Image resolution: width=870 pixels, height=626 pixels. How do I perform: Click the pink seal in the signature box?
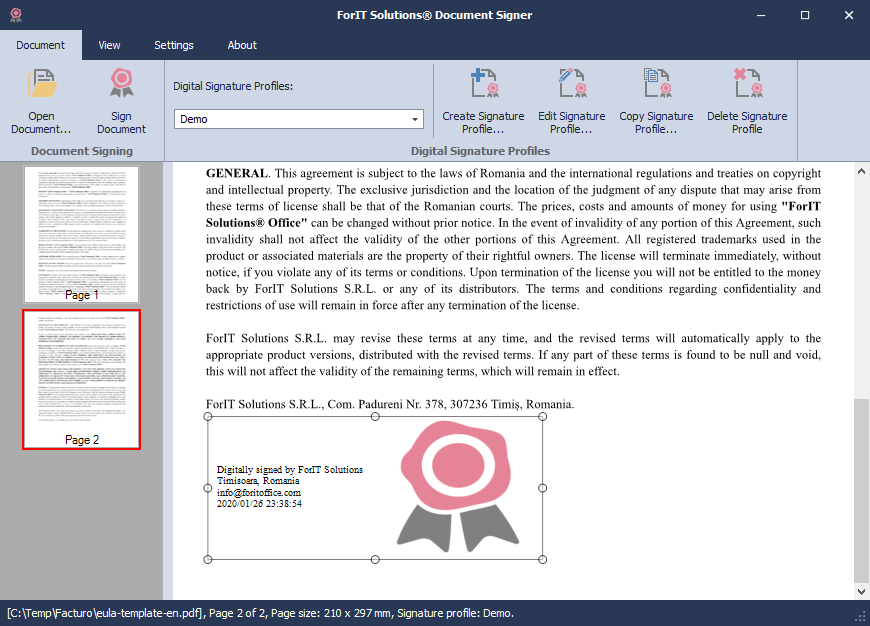[457, 486]
